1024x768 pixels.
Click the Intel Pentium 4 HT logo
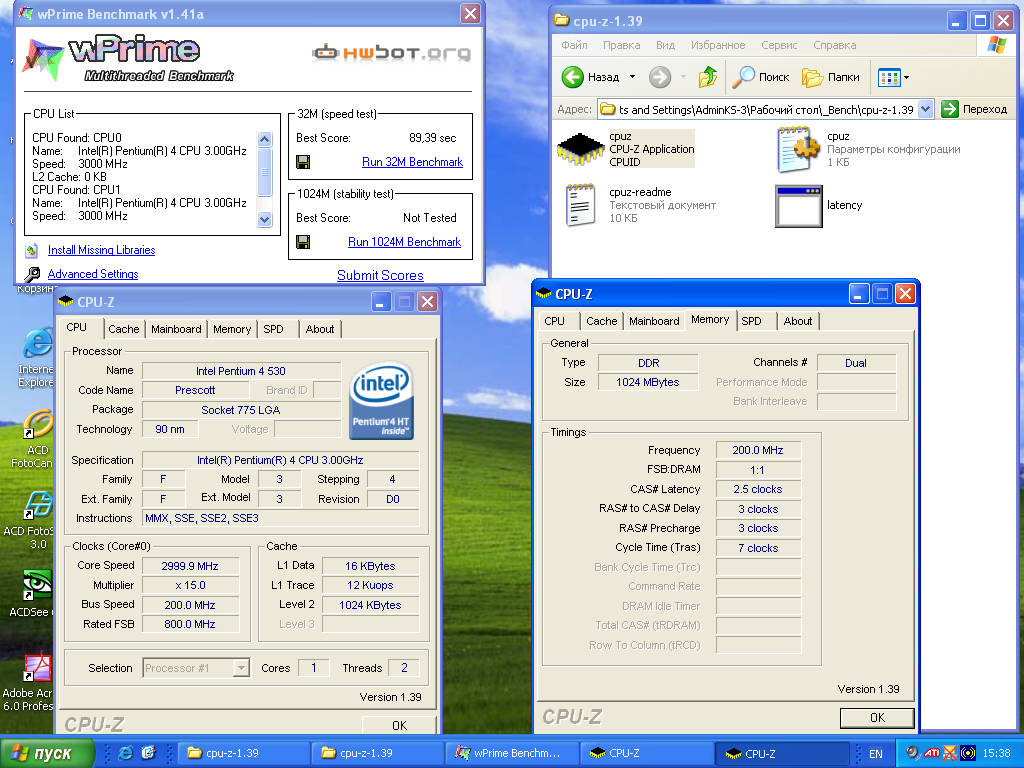(x=381, y=400)
